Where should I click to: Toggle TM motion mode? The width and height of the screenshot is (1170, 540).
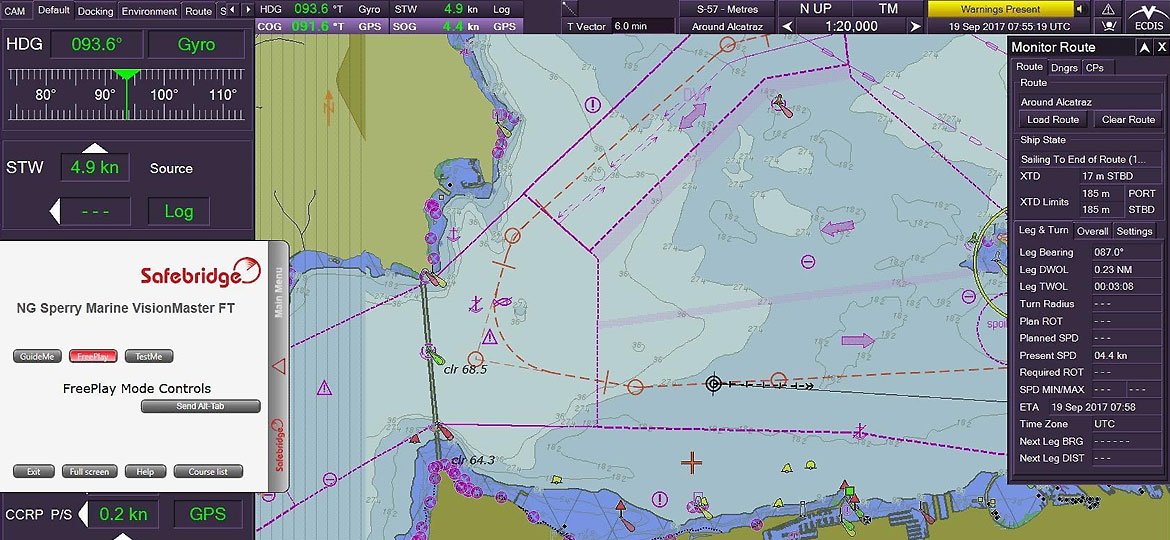pyautogui.click(x=887, y=9)
